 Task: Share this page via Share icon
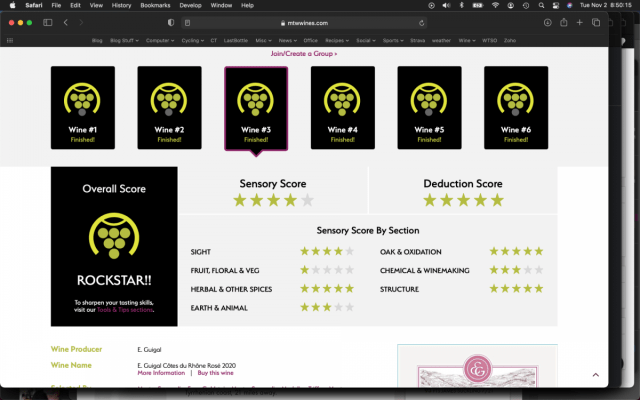pyautogui.click(x=565, y=22)
